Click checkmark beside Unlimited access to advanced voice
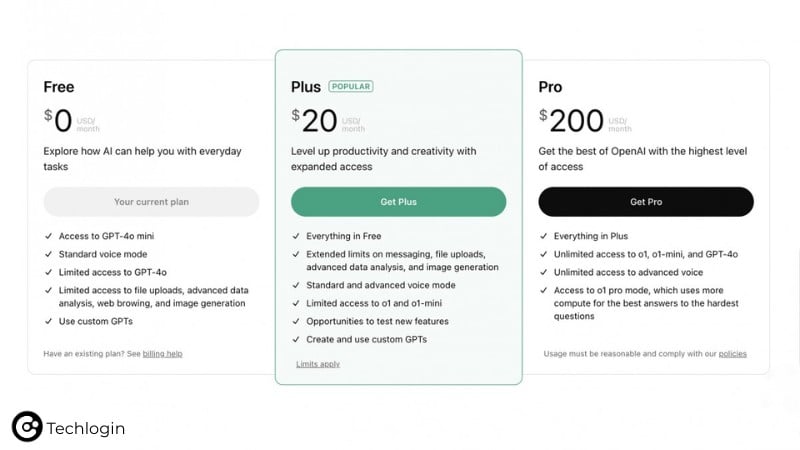 [544, 272]
